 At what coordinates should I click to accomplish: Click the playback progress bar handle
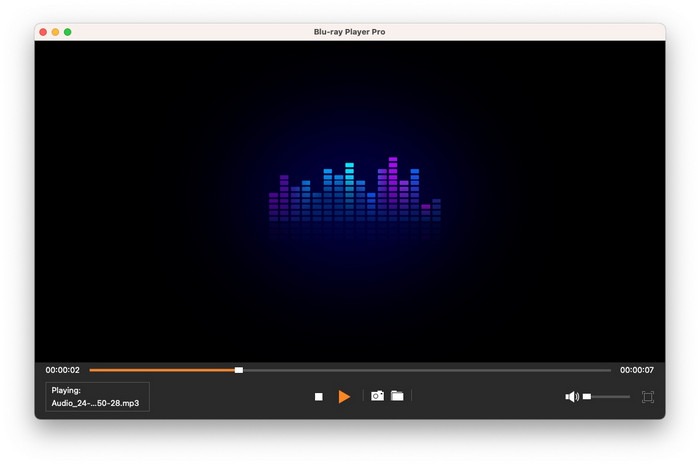pos(239,370)
